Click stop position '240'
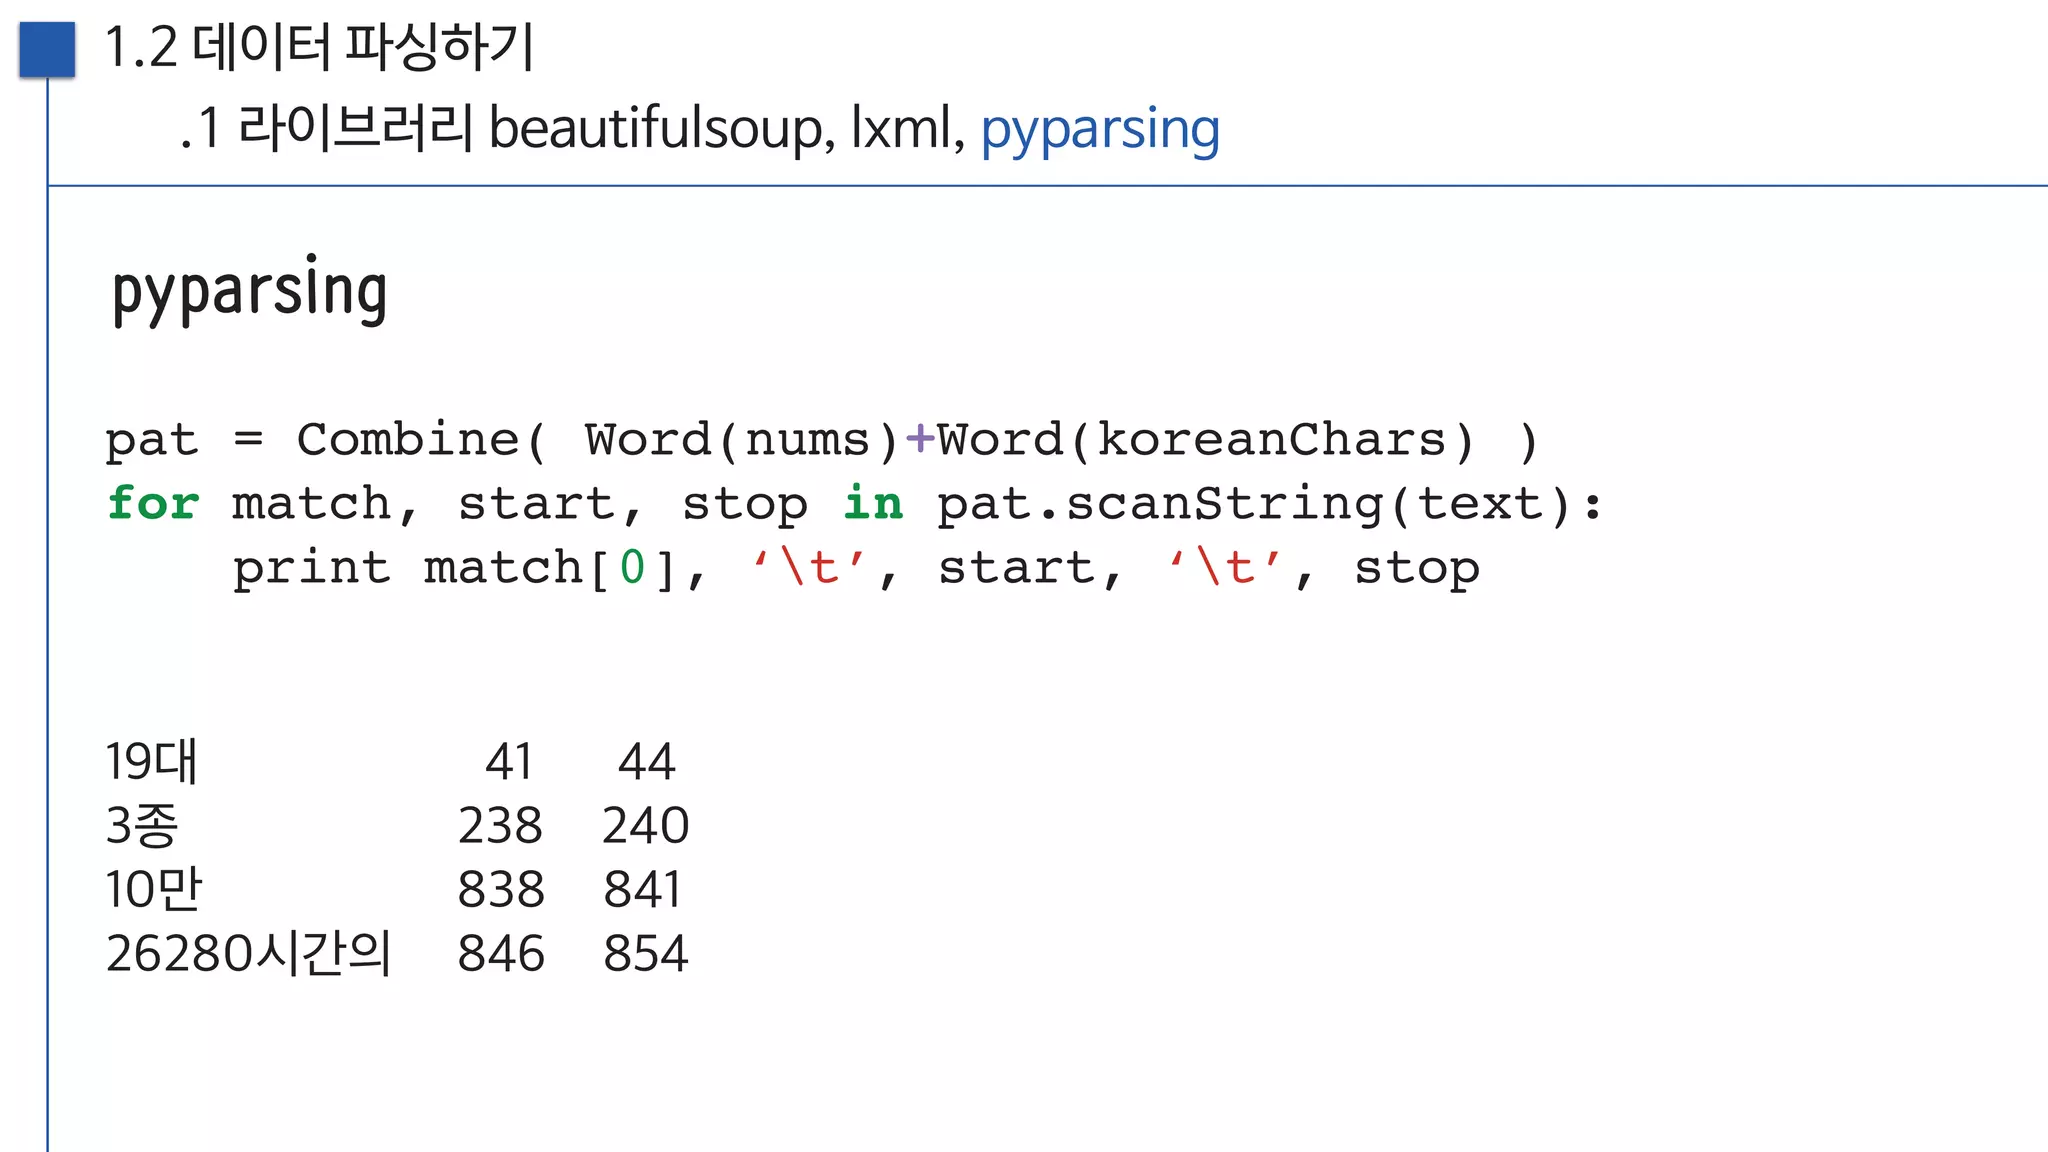The width and height of the screenshot is (2048, 1152). click(x=646, y=826)
